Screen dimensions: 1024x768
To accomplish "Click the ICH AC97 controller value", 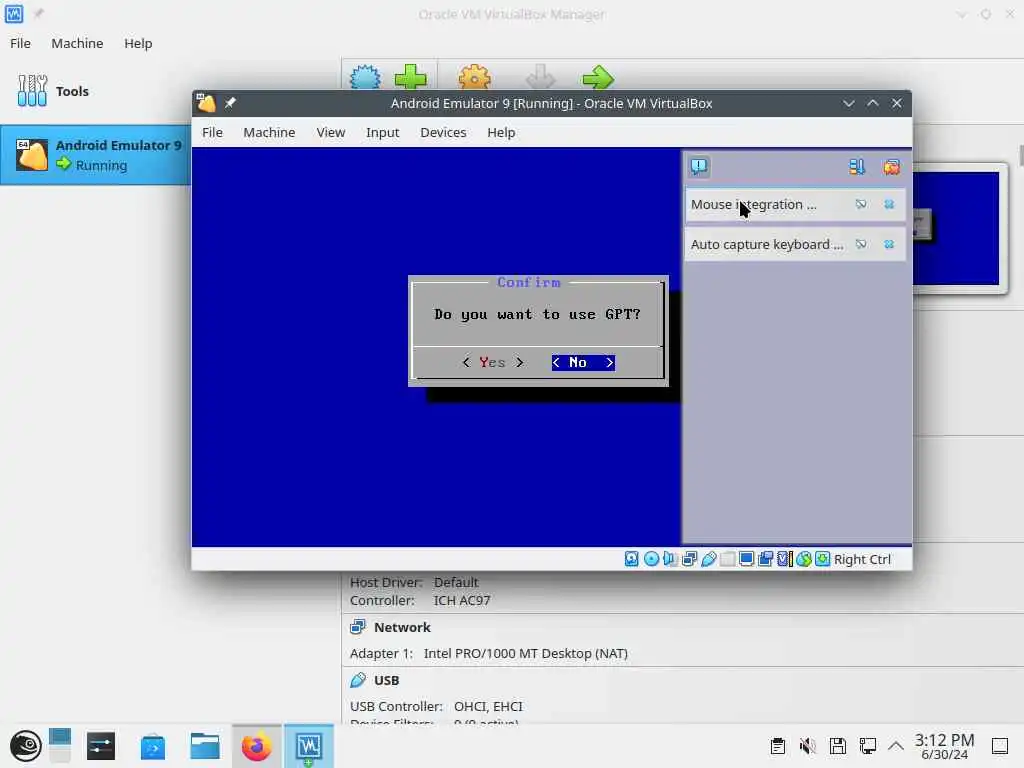I will click(x=462, y=600).
